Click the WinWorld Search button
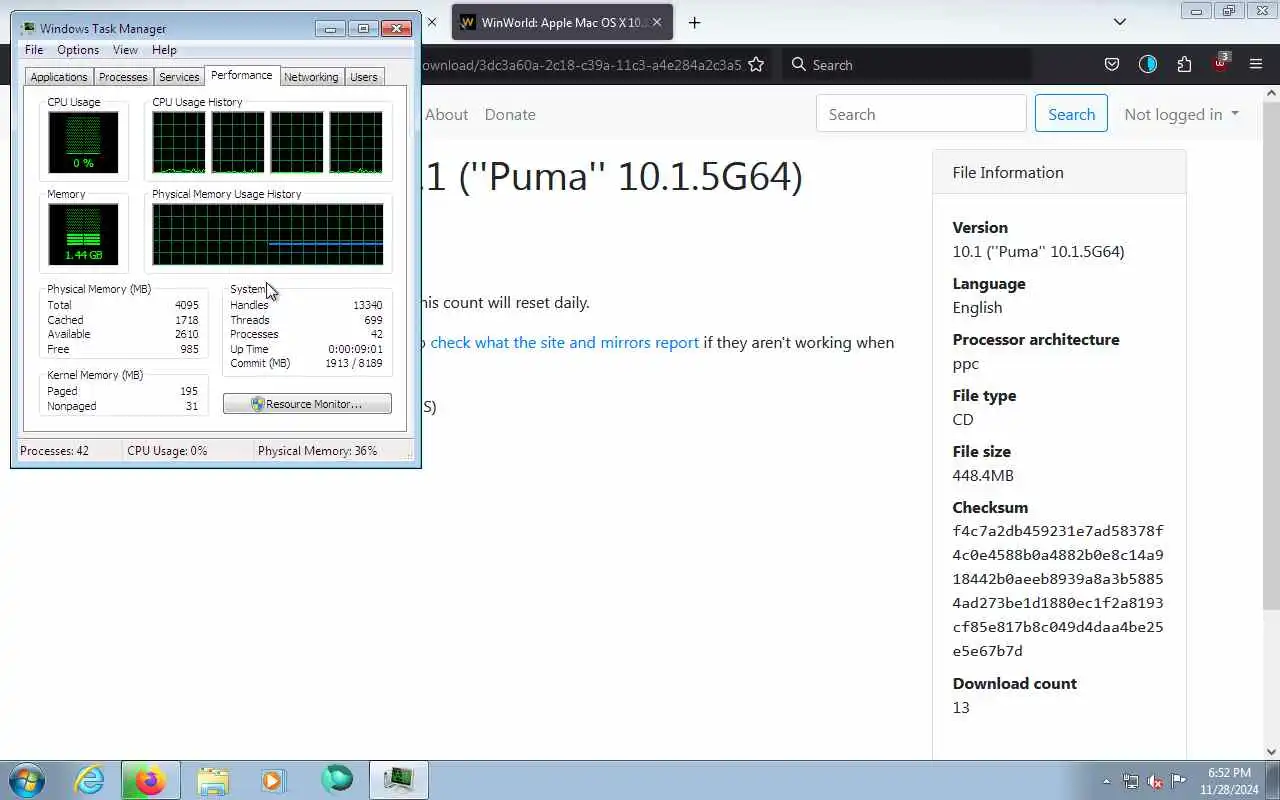Viewport: 1280px width, 800px height. [1071, 114]
